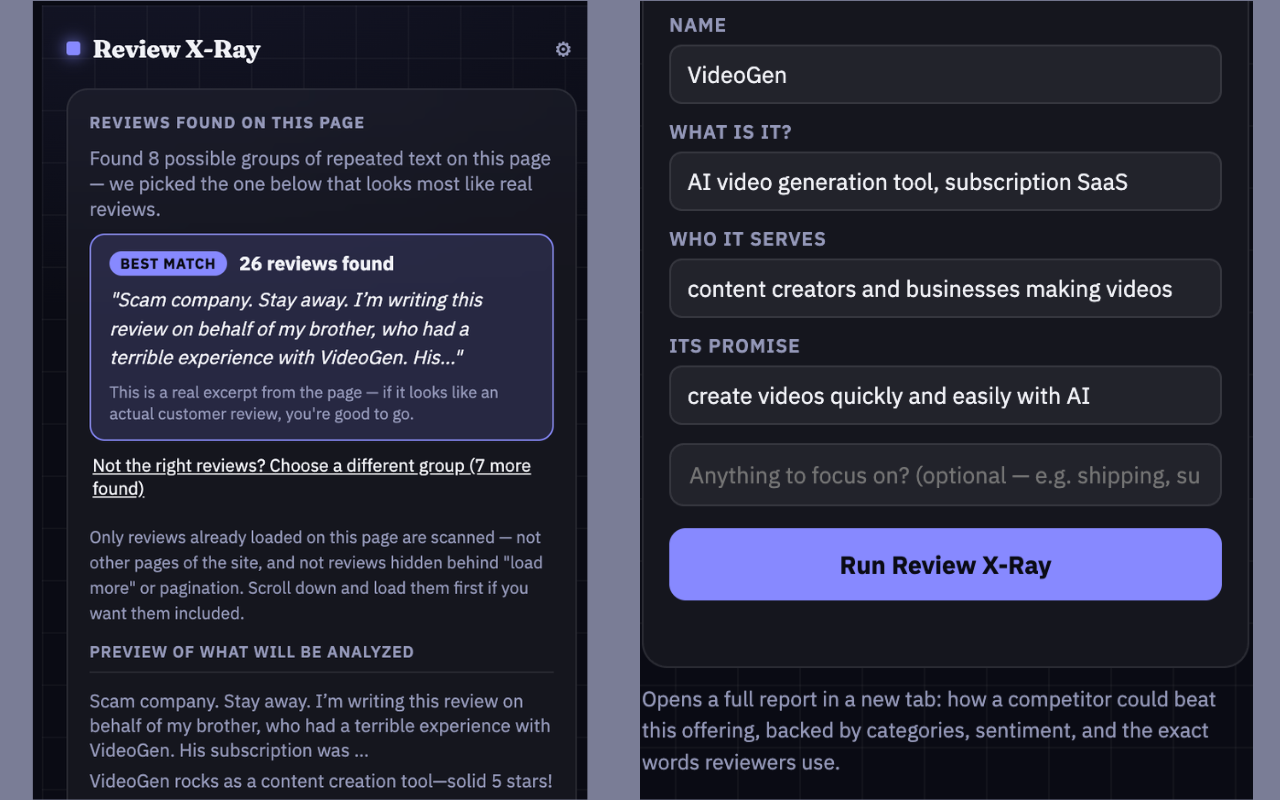Click the ITS PROMISE label

coord(735,346)
